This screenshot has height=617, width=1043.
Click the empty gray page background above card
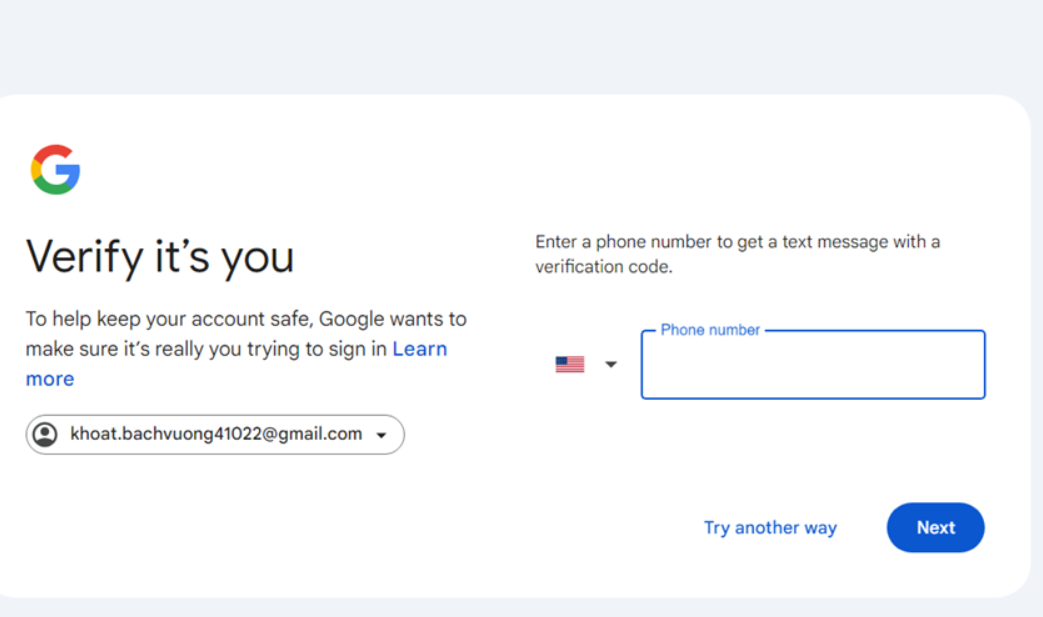click(500, 45)
